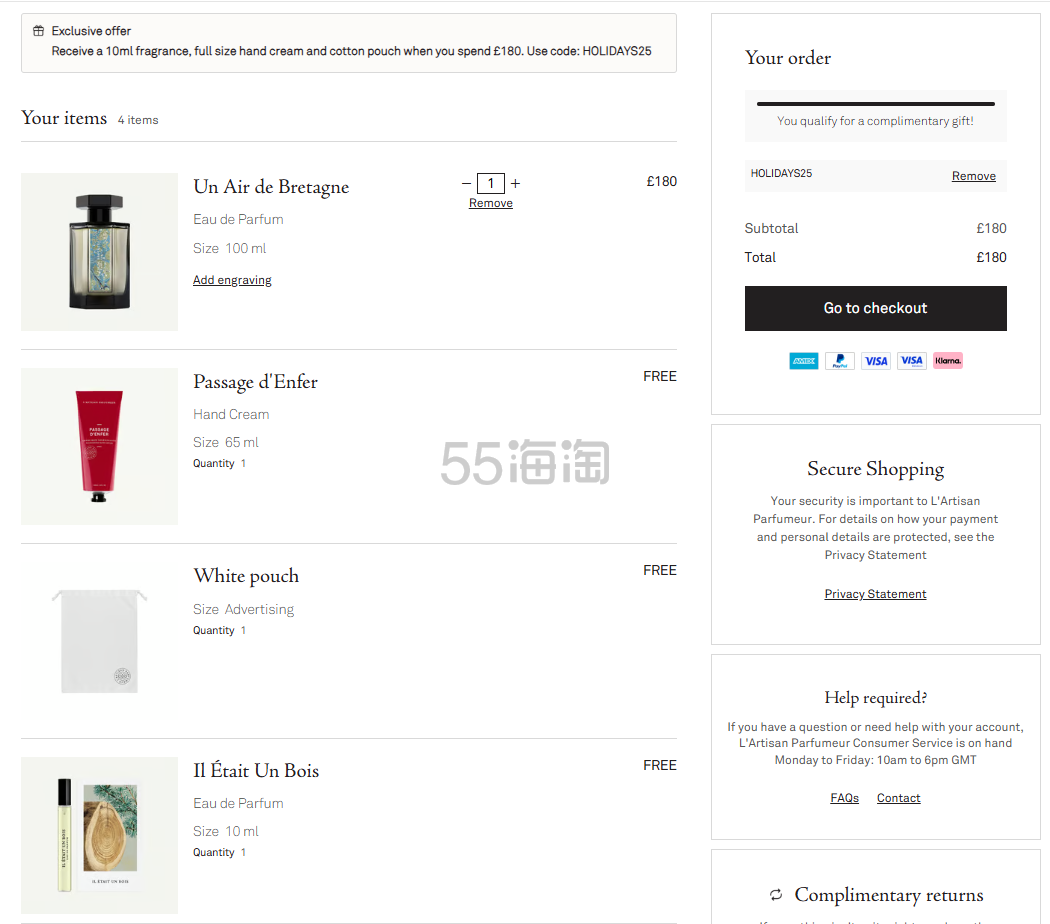Increase Un Air de Bretagne quantity
The image size is (1050, 924).
516,183
